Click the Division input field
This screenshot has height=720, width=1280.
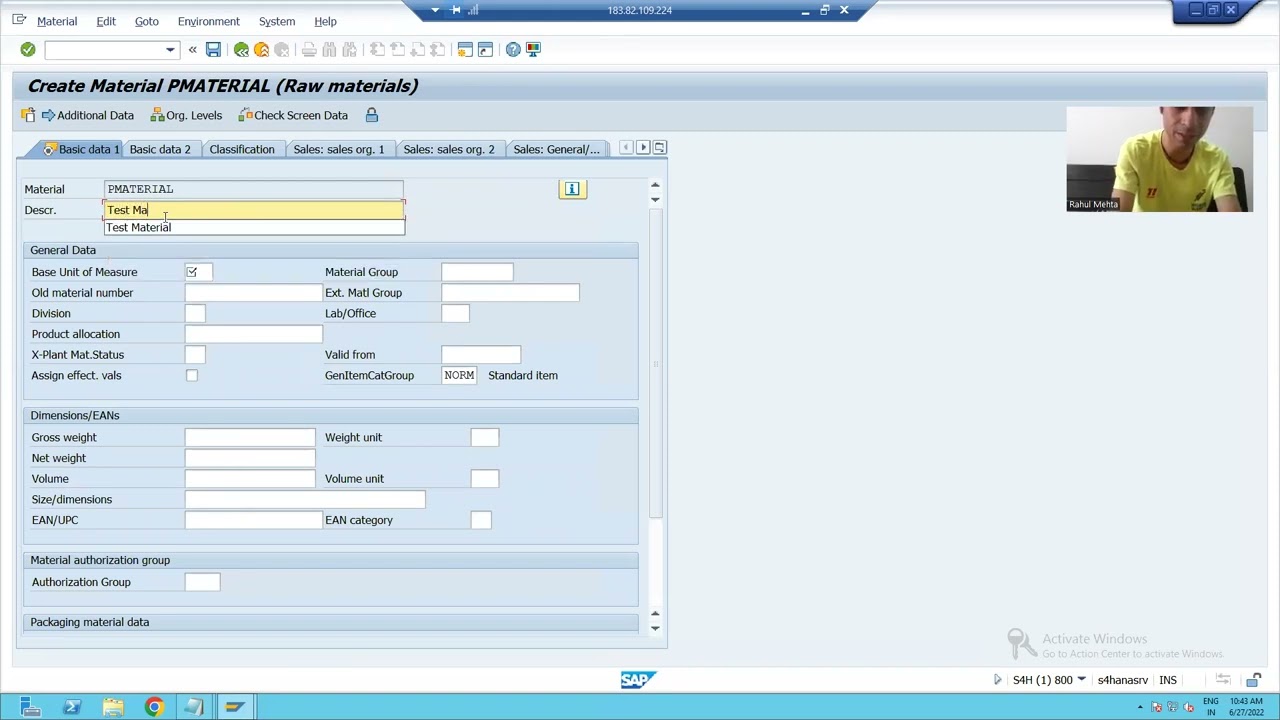click(195, 313)
